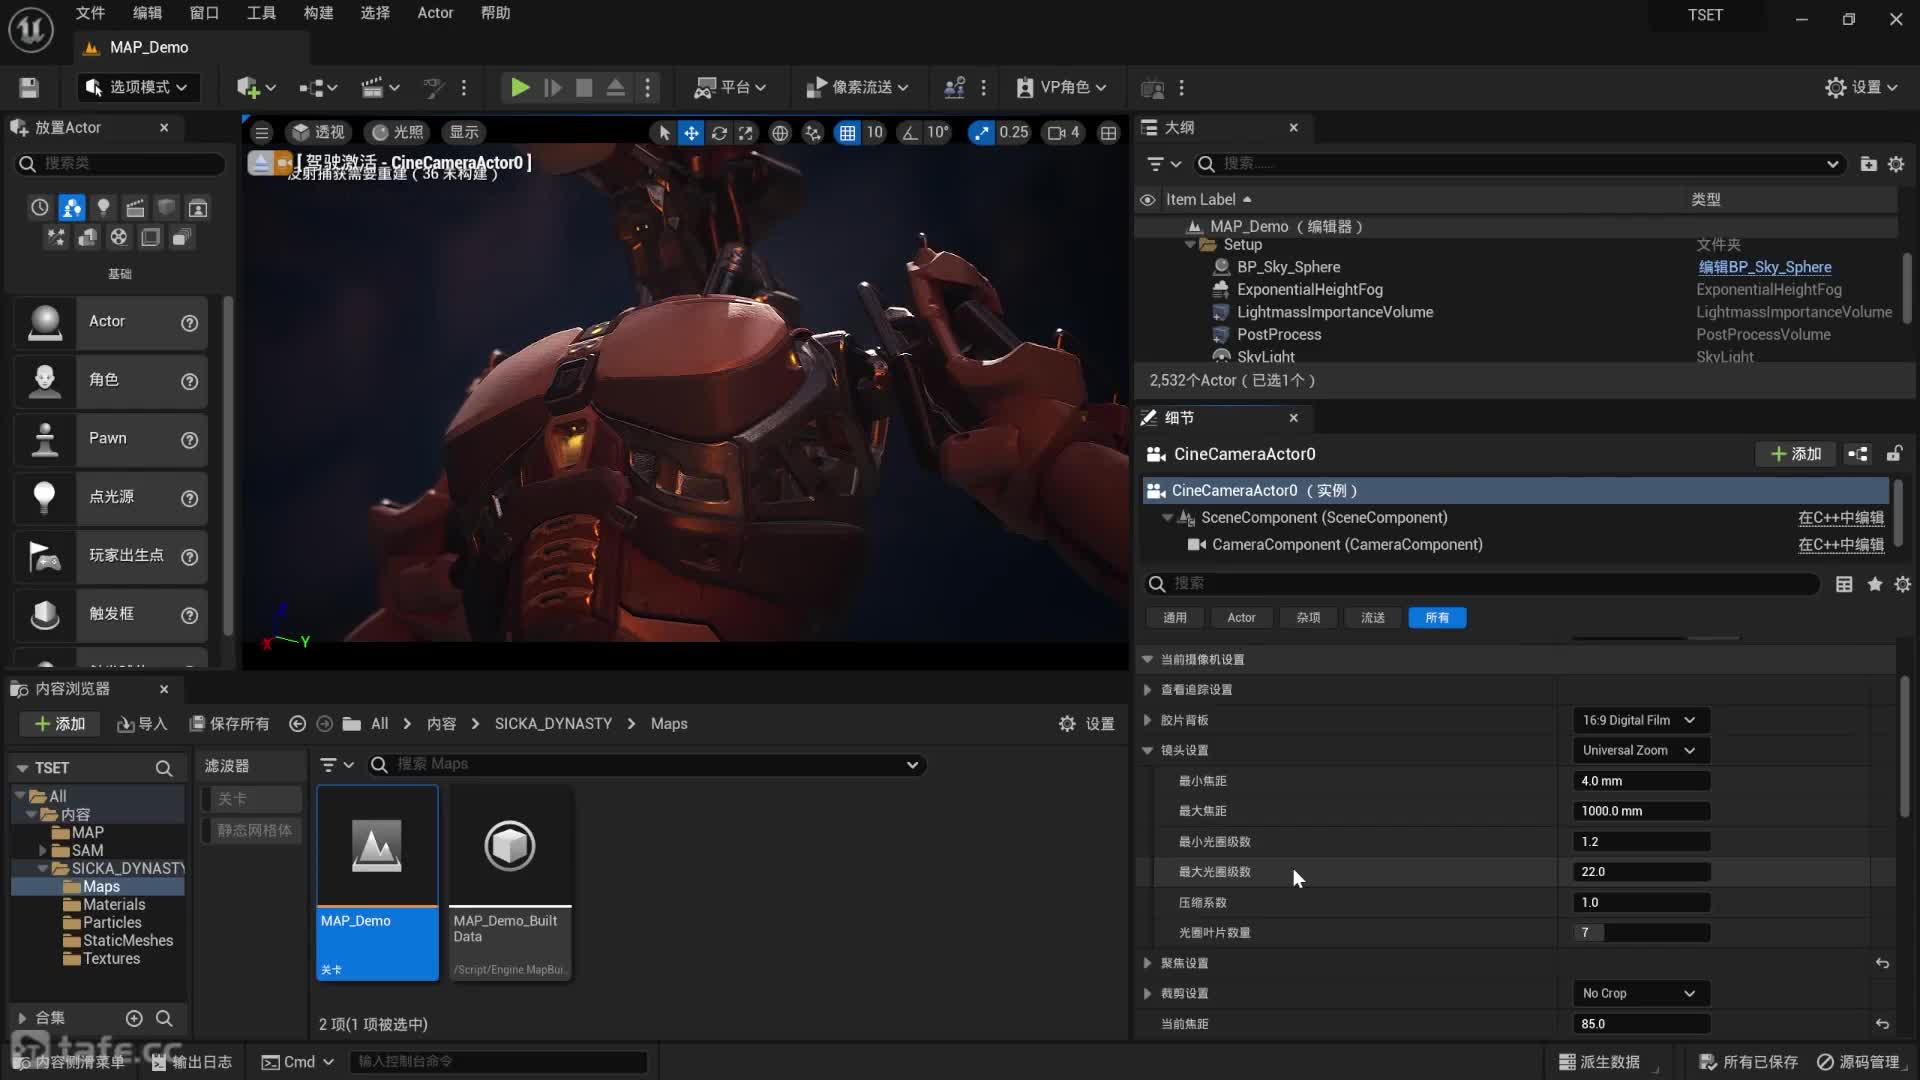Image resolution: width=1920 pixels, height=1080 pixels.
Task: Click new folder icon in Outliner
Action: pyautogui.click(x=1868, y=164)
